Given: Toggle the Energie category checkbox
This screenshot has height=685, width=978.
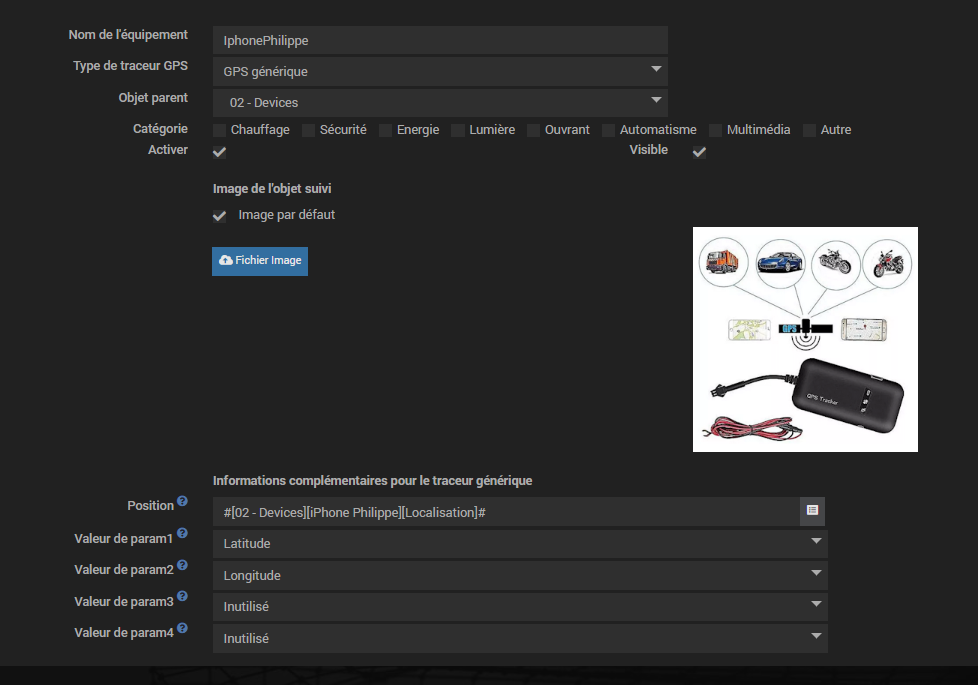Looking at the screenshot, I should point(386,130).
